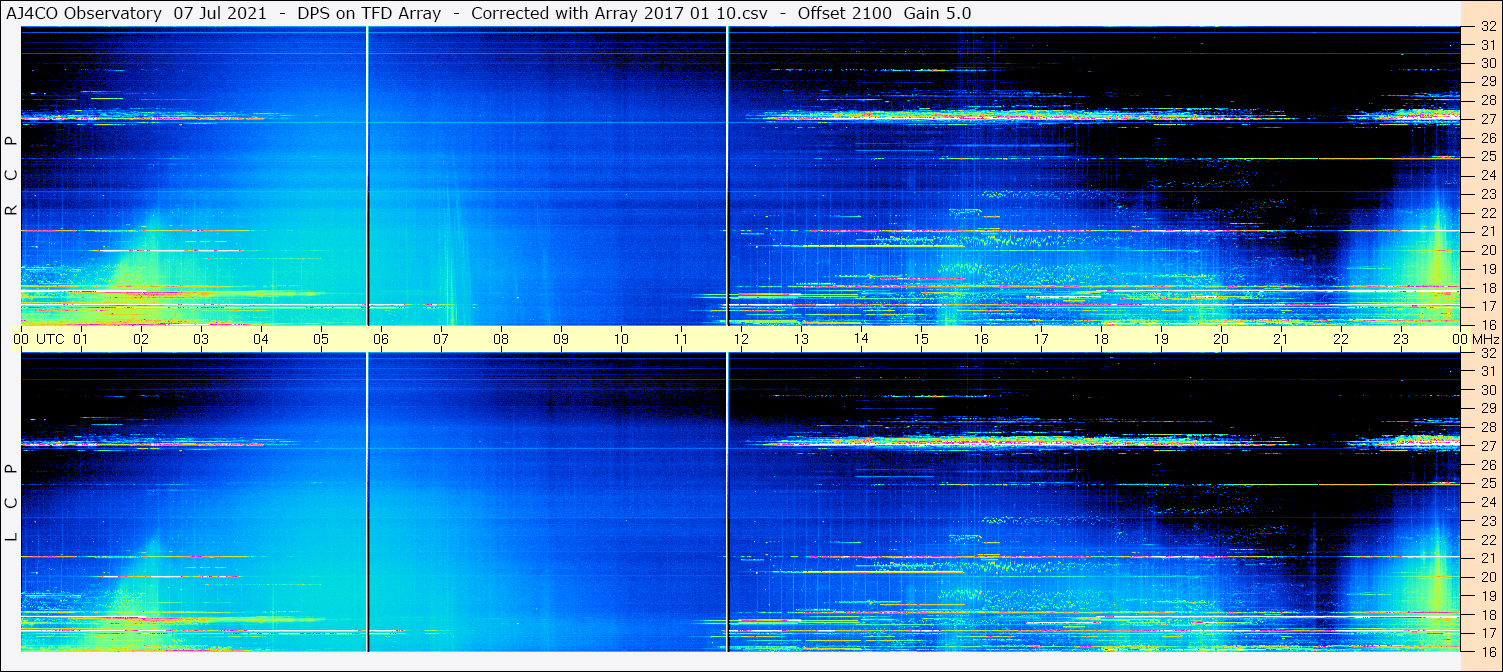Select hour 17 on the UTC time axis
Image resolution: width=1503 pixels, height=672 pixels.
1041,339
